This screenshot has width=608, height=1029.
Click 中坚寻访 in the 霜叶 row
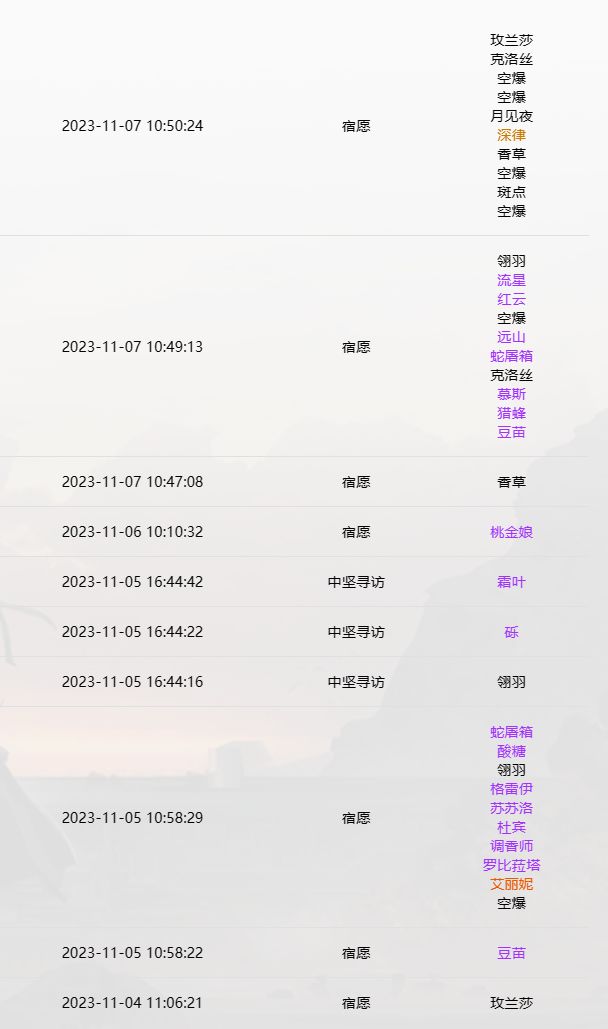pos(356,582)
